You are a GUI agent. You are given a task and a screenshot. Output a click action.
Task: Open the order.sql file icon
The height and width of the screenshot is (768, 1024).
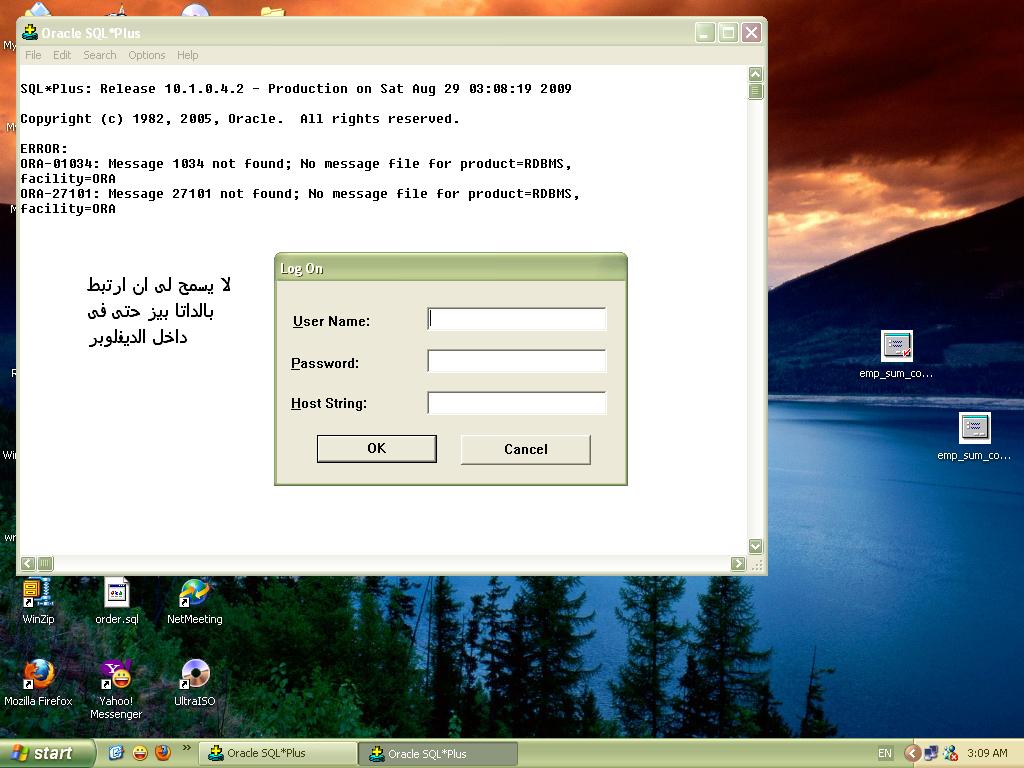point(117,595)
